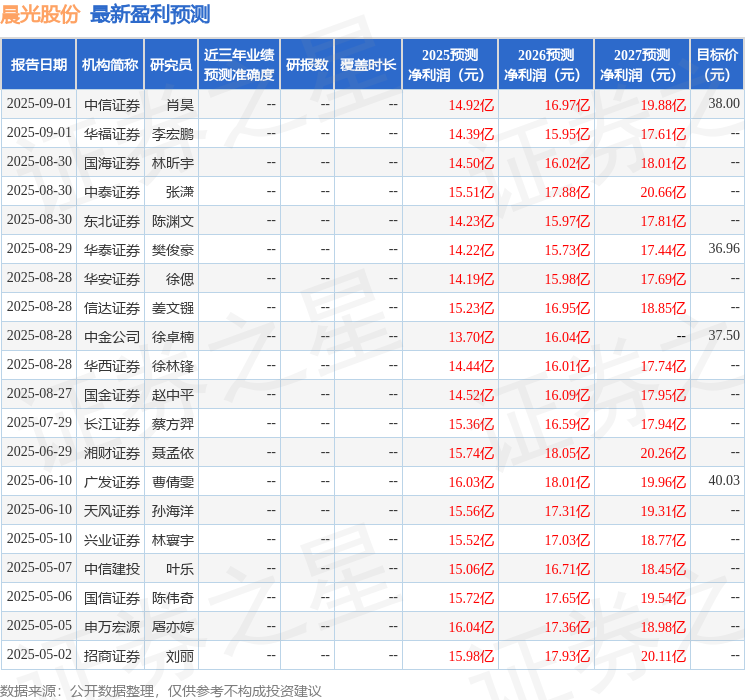Click the date 2025-06-29
The height and width of the screenshot is (700, 745).
pyautogui.click(x=39, y=451)
